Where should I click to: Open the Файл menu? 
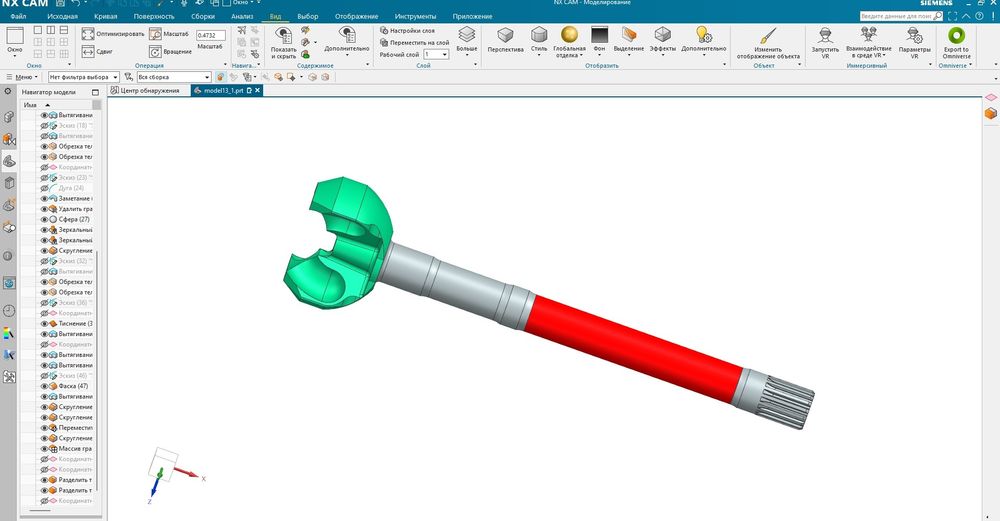click(18, 17)
